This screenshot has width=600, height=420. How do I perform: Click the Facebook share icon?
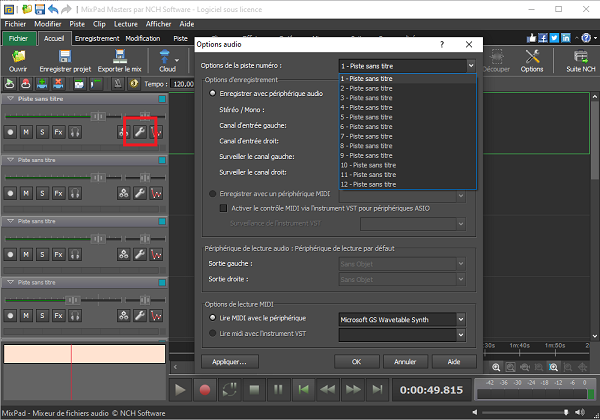tap(543, 38)
